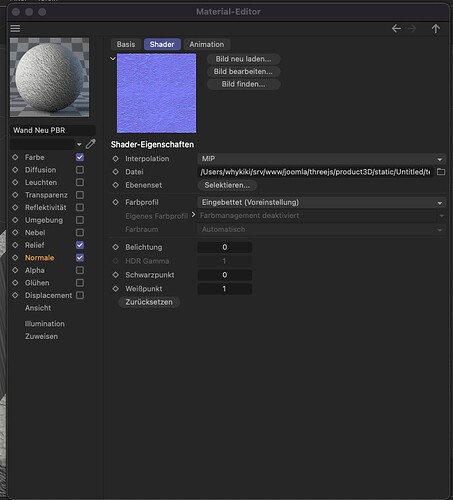
Task: Go back with the left arrow icon
Action: (x=396, y=29)
